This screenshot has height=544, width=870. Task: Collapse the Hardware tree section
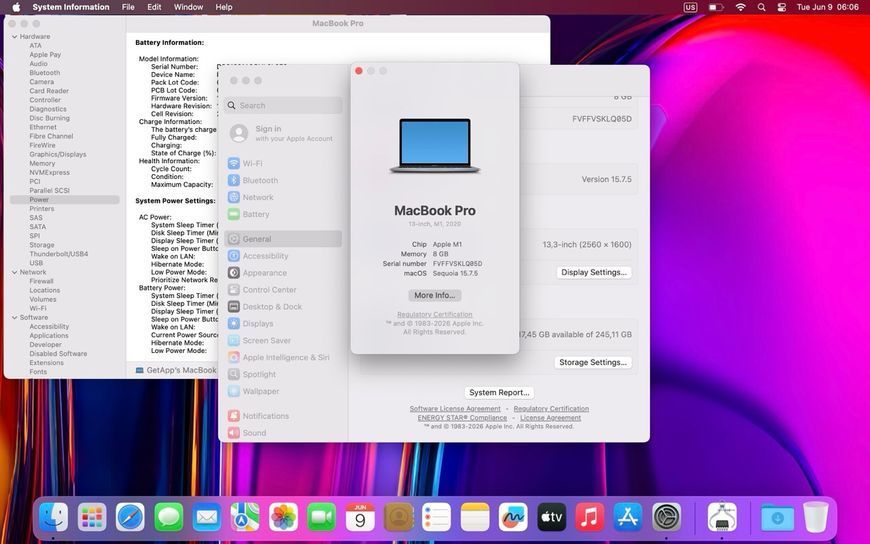tap(14, 37)
